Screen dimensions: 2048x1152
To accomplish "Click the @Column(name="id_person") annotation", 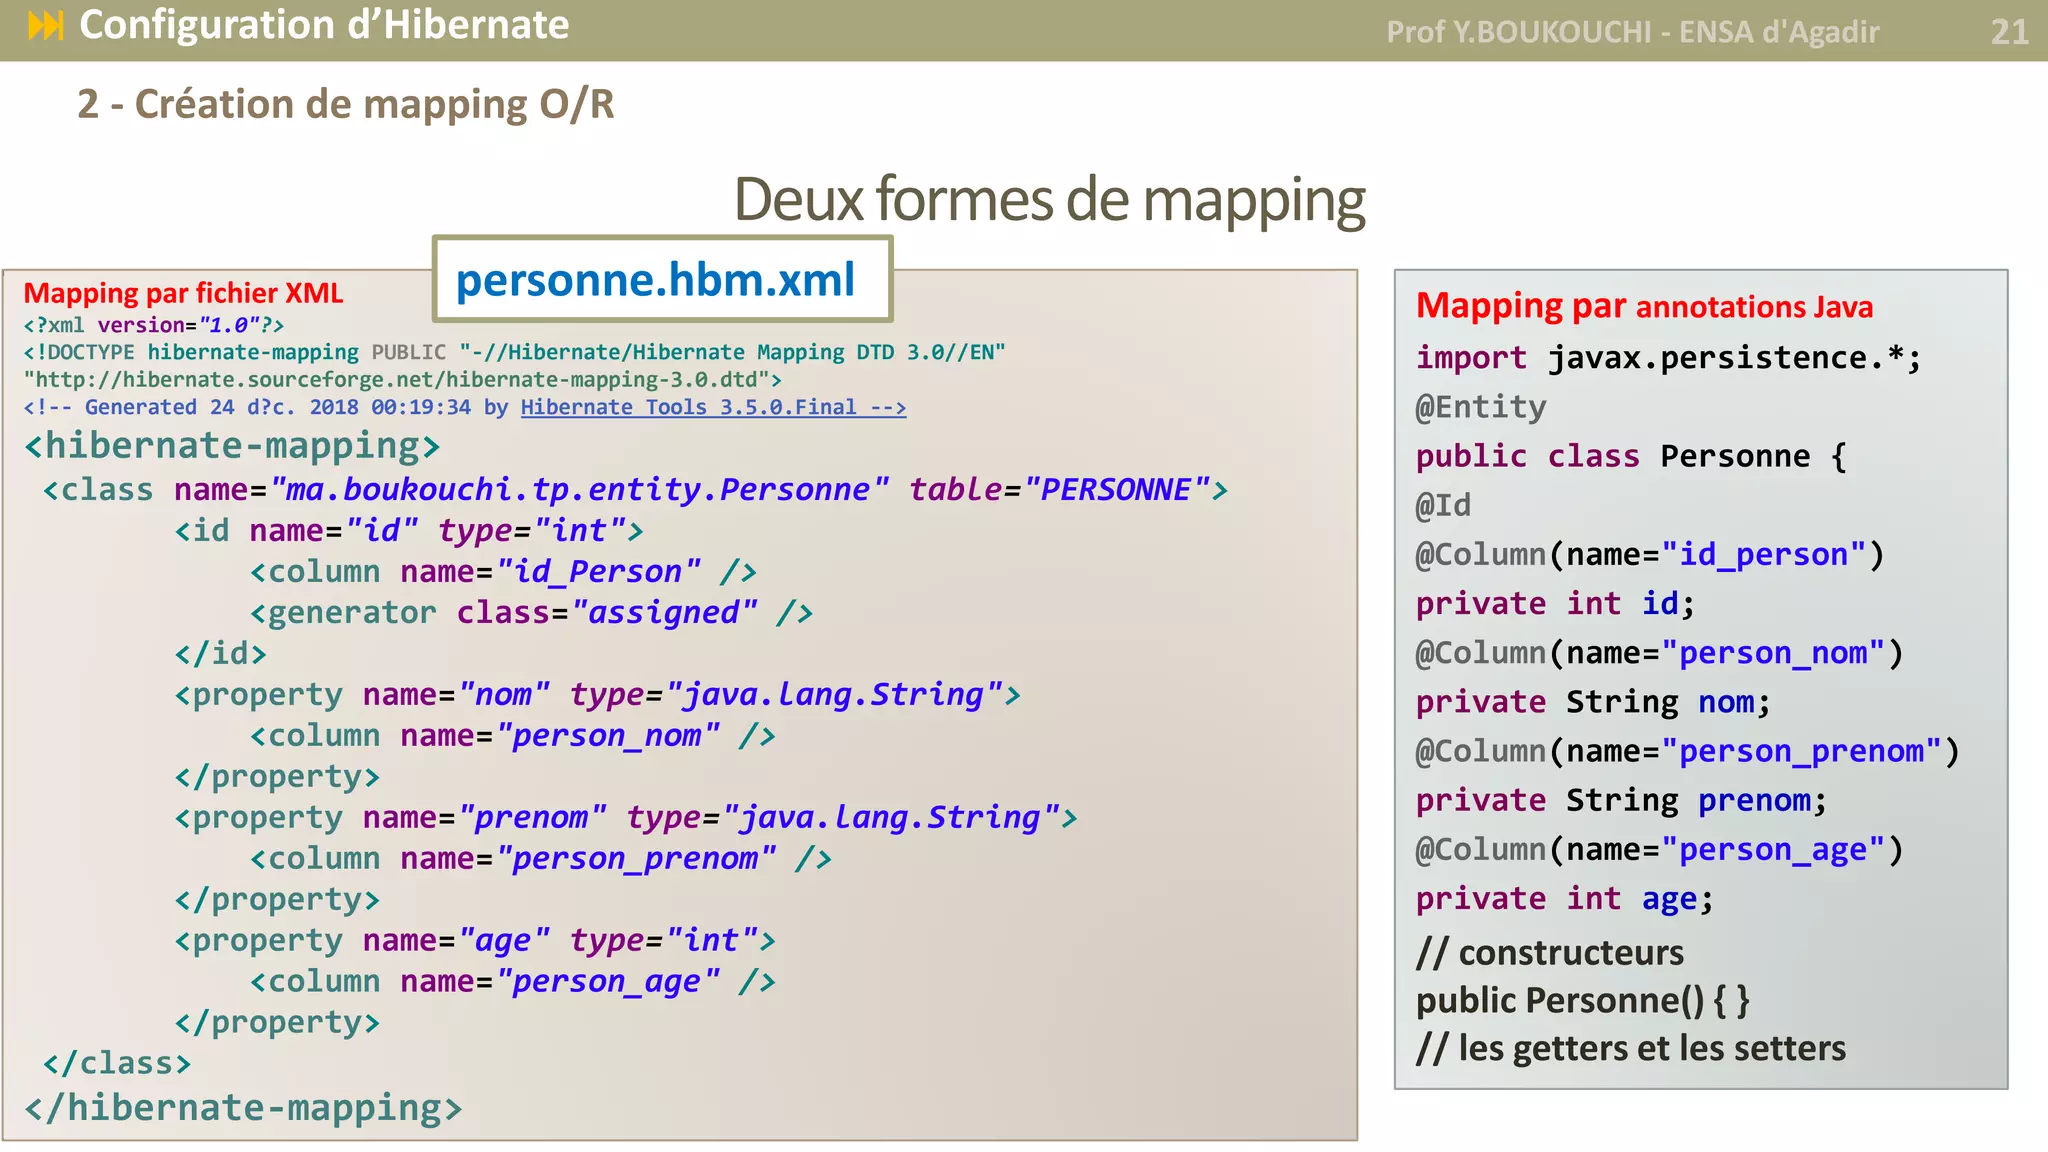I will pos(1650,554).
